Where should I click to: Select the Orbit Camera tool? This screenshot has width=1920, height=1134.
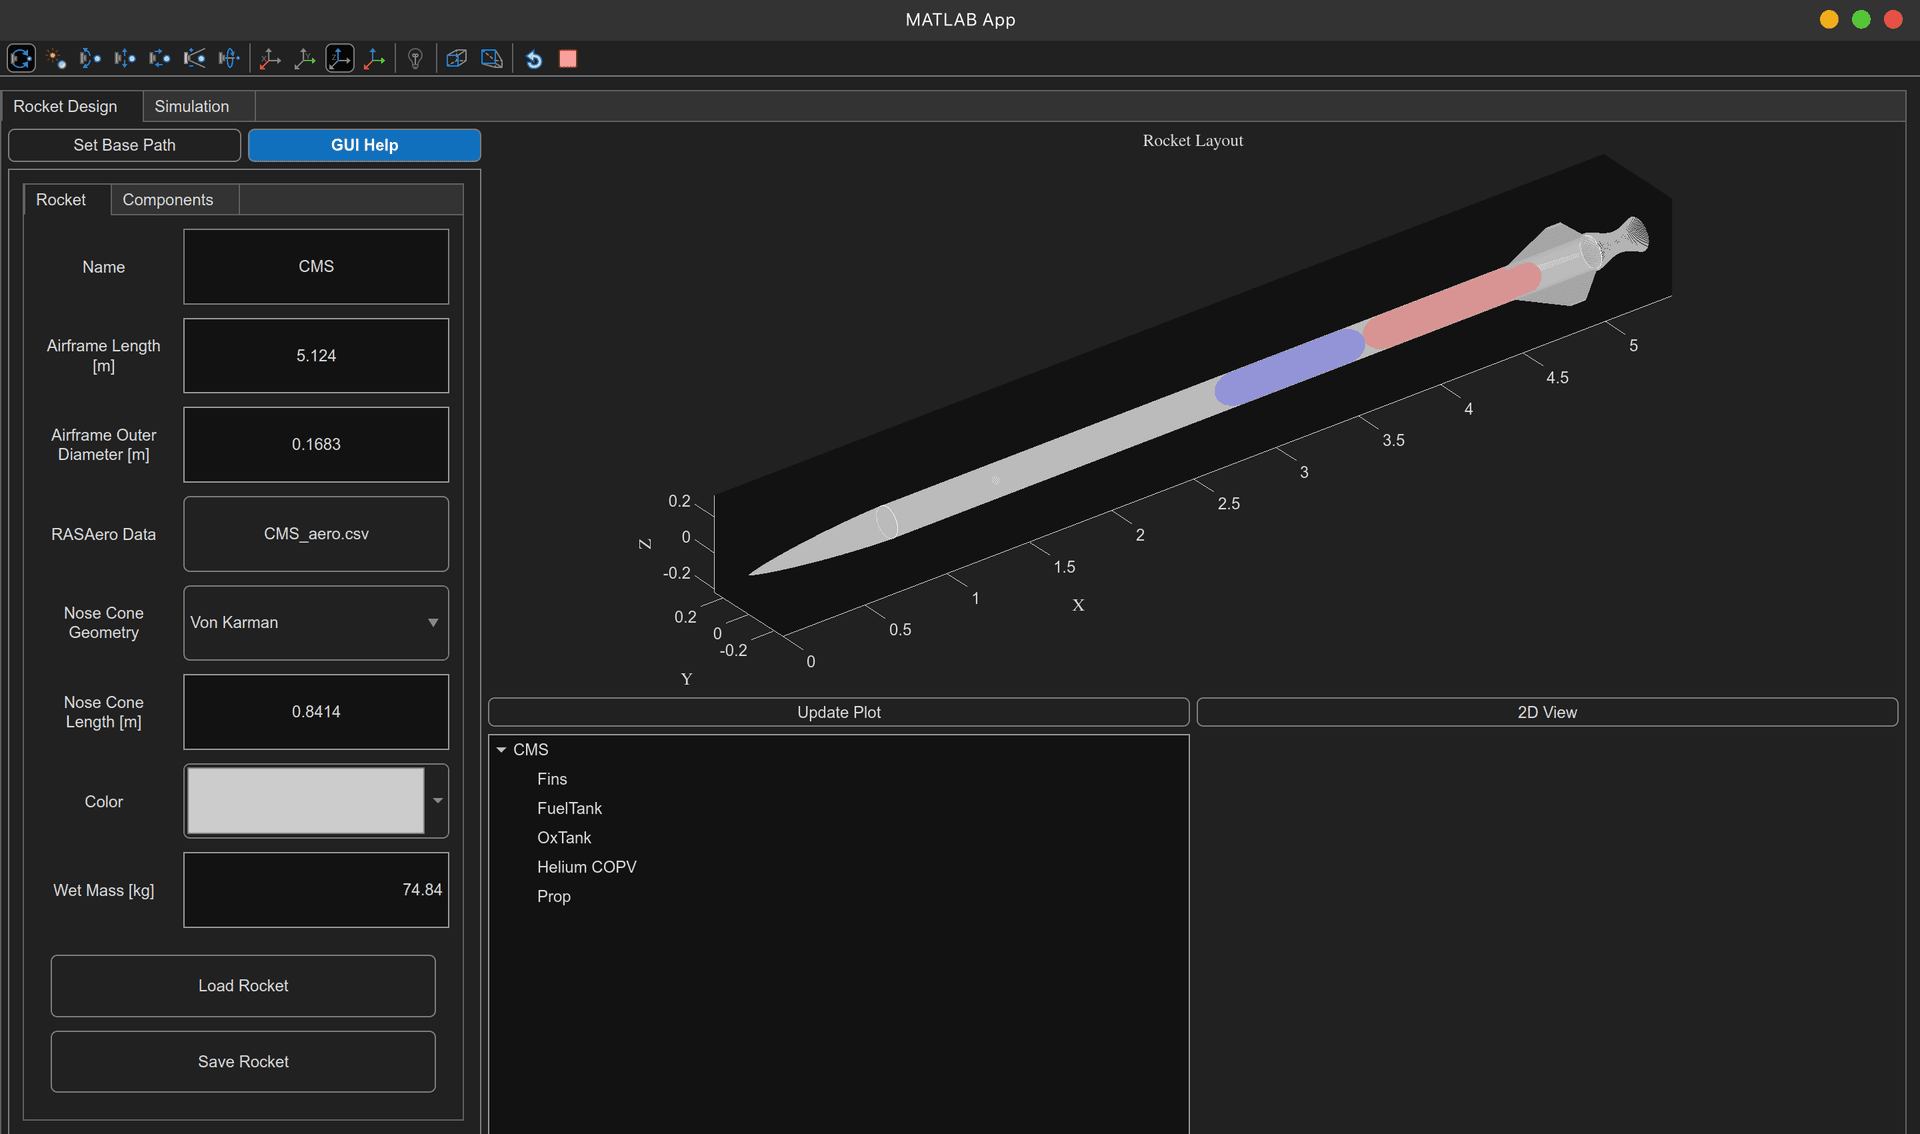[x=21, y=58]
